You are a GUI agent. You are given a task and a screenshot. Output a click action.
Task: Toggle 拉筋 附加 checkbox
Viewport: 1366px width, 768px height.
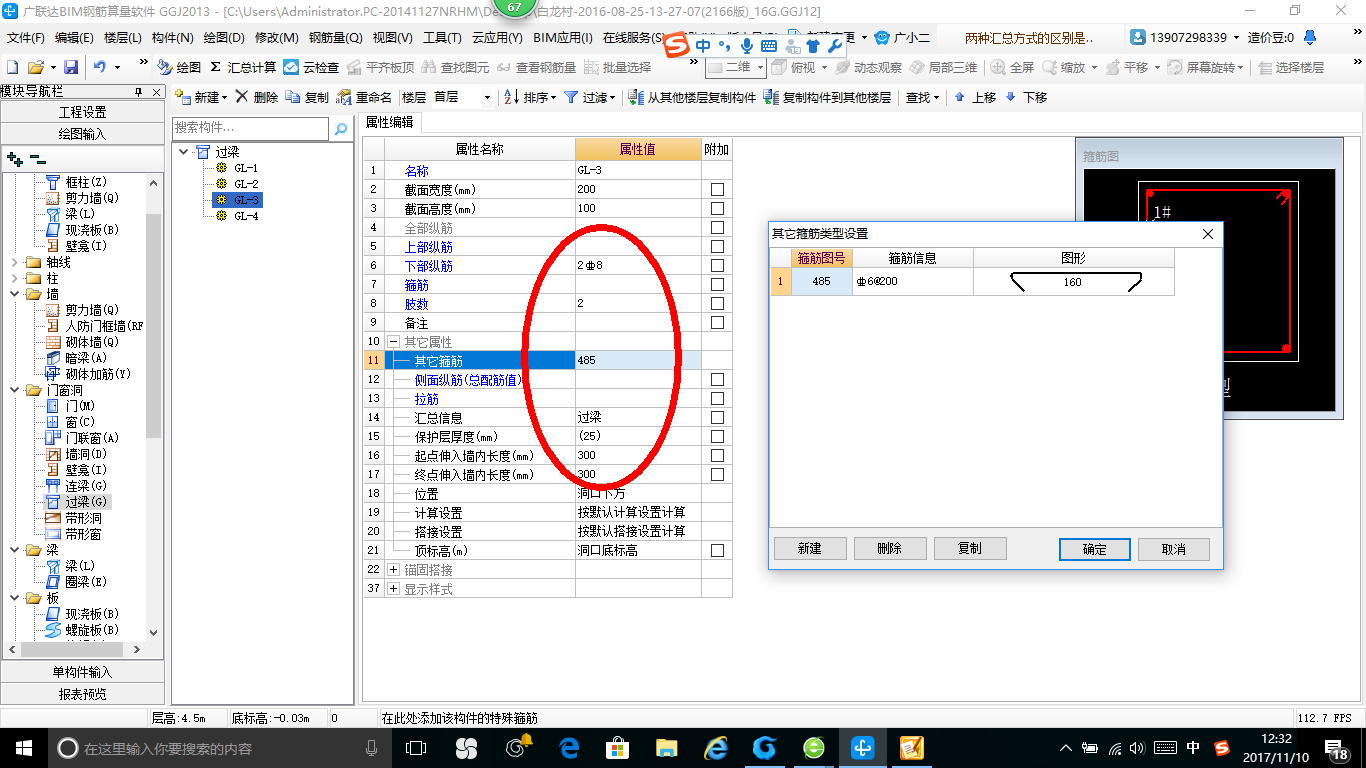point(717,398)
